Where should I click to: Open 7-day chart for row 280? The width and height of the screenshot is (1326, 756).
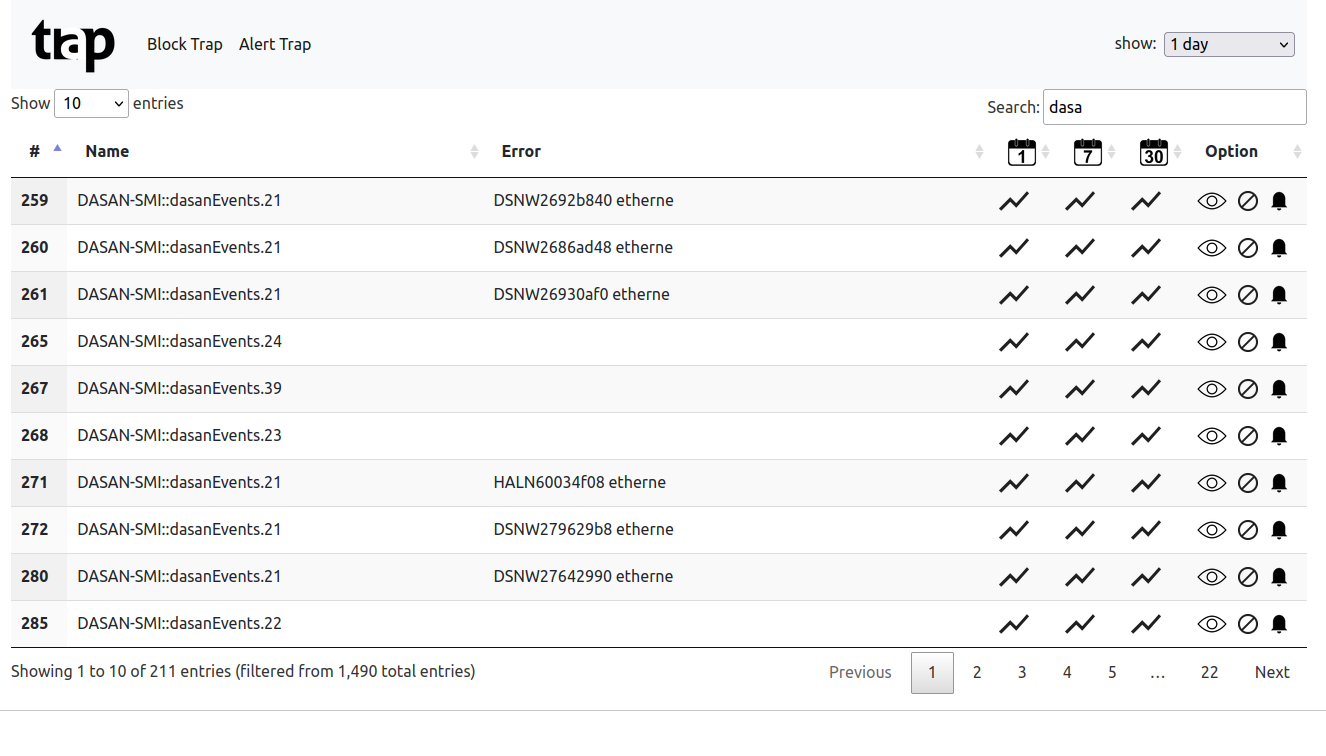coord(1080,577)
